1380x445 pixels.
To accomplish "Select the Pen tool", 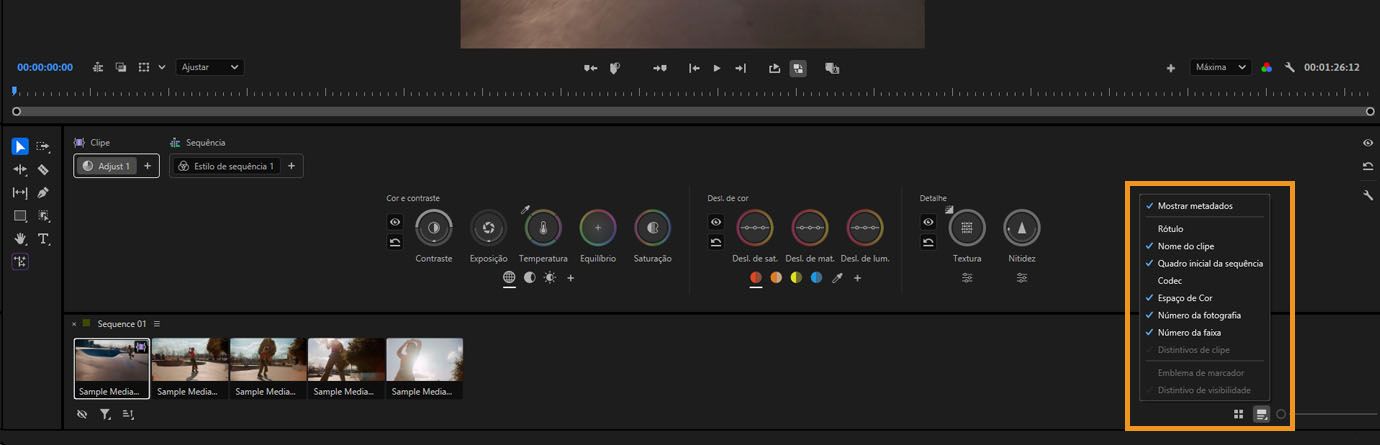I will point(43,193).
